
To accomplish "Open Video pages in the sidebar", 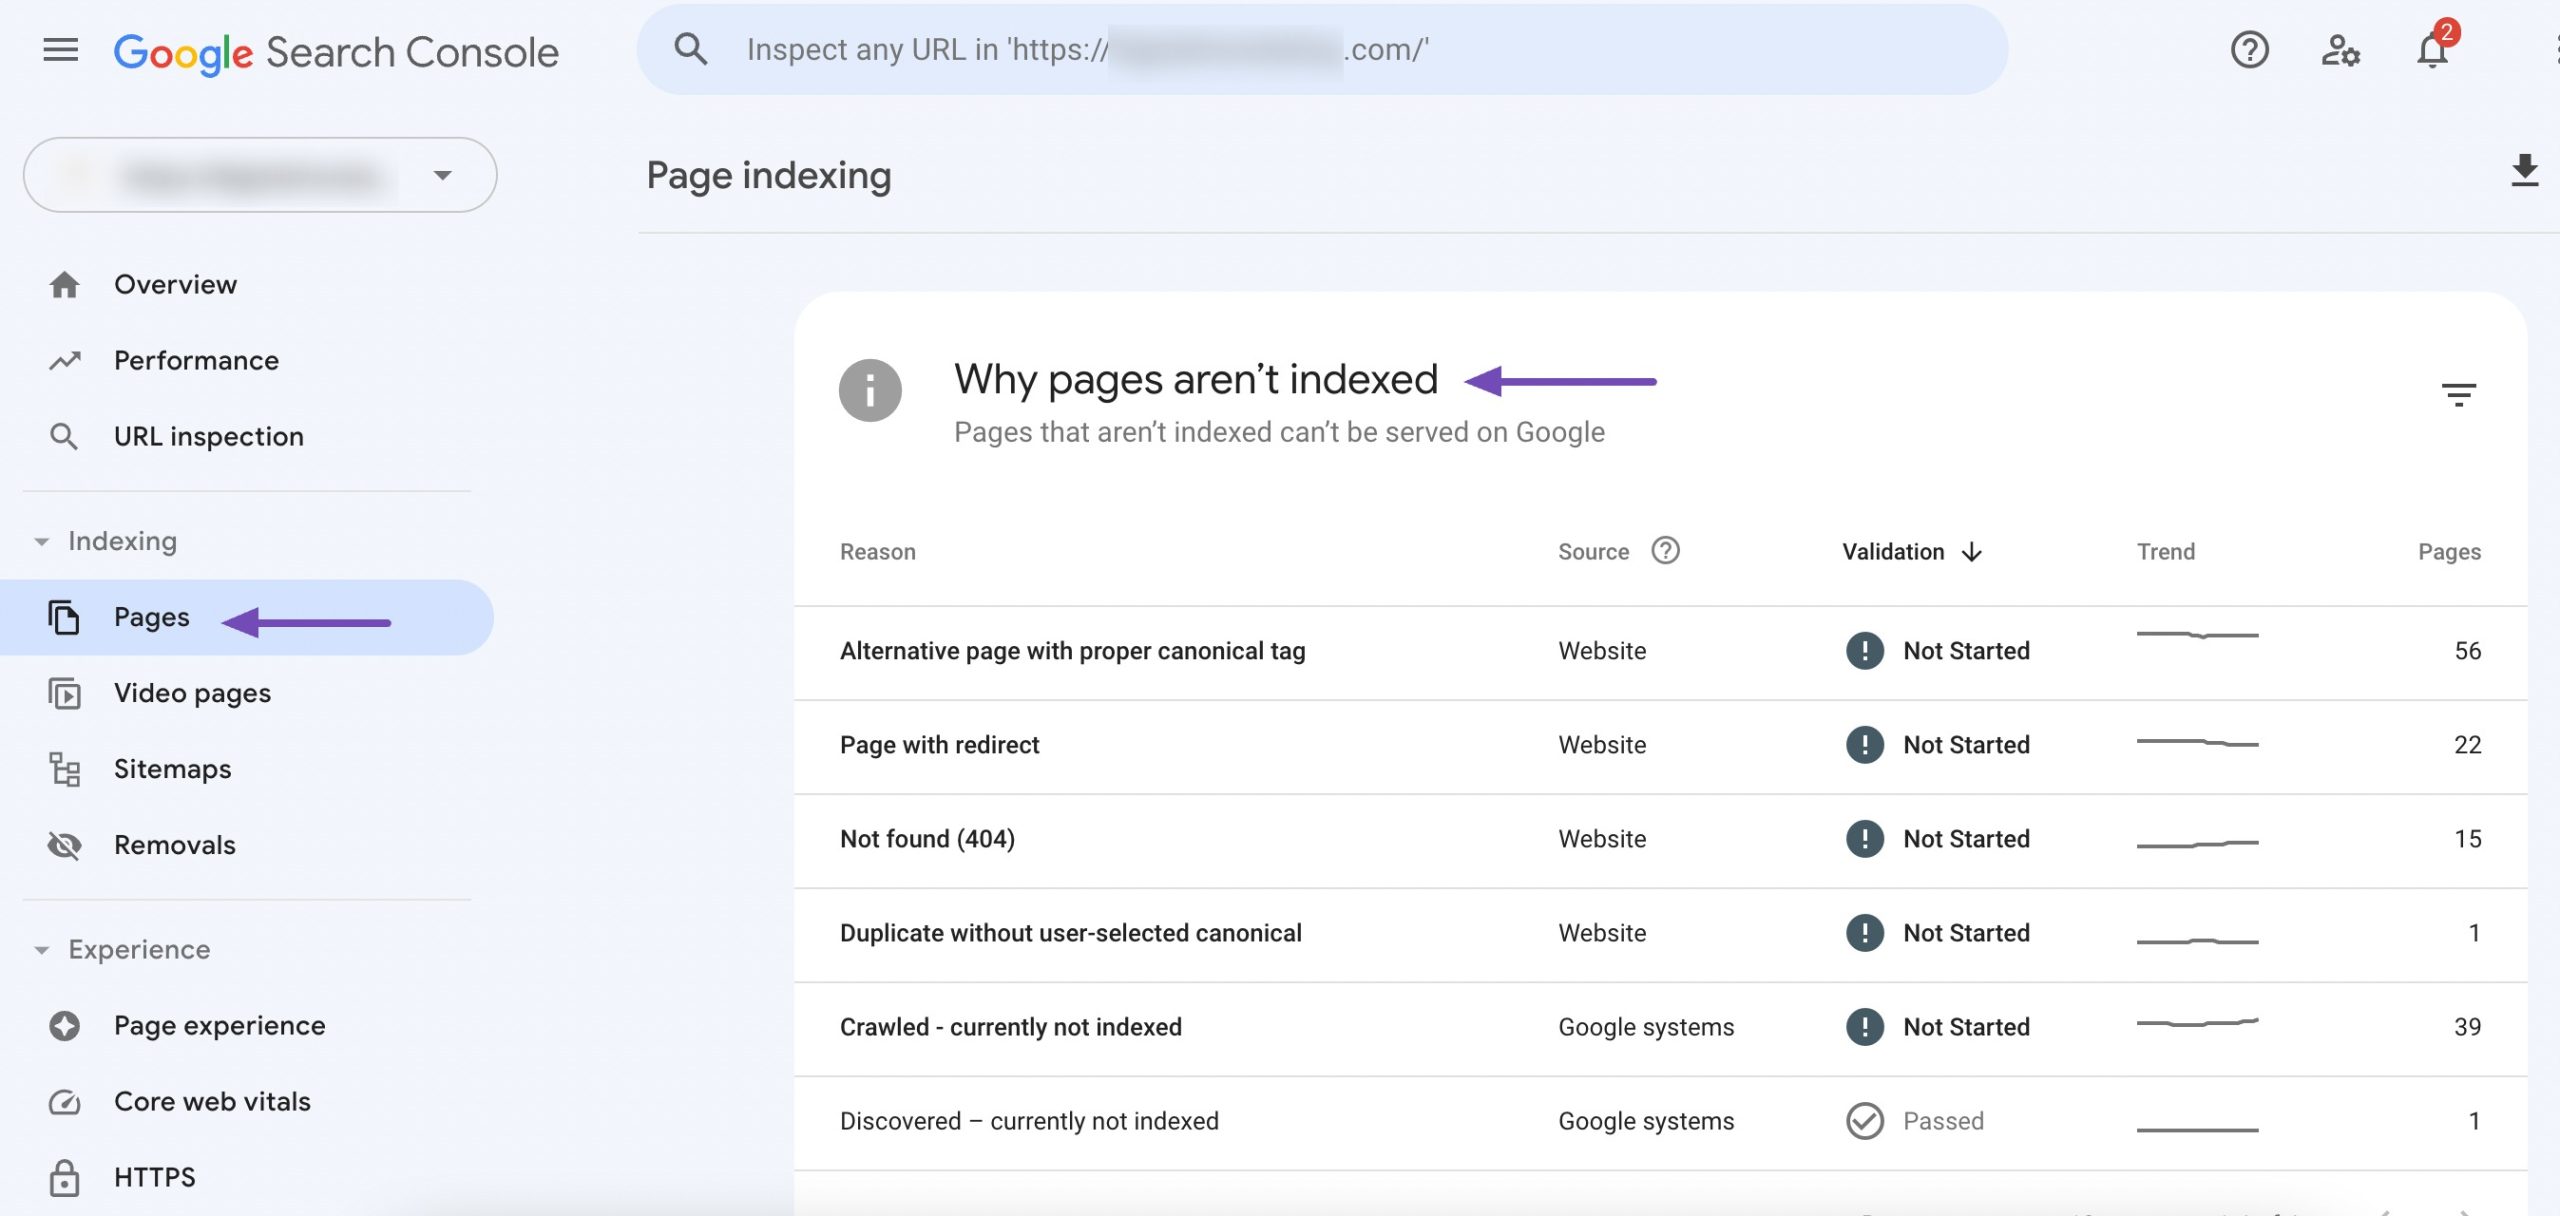I will pyautogui.click(x=191, y=692).
